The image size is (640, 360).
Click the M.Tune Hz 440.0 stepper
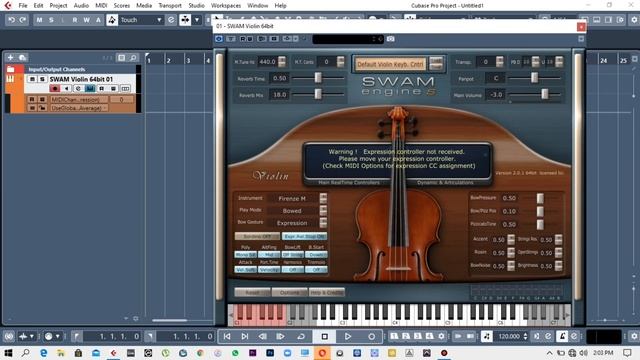282,62
